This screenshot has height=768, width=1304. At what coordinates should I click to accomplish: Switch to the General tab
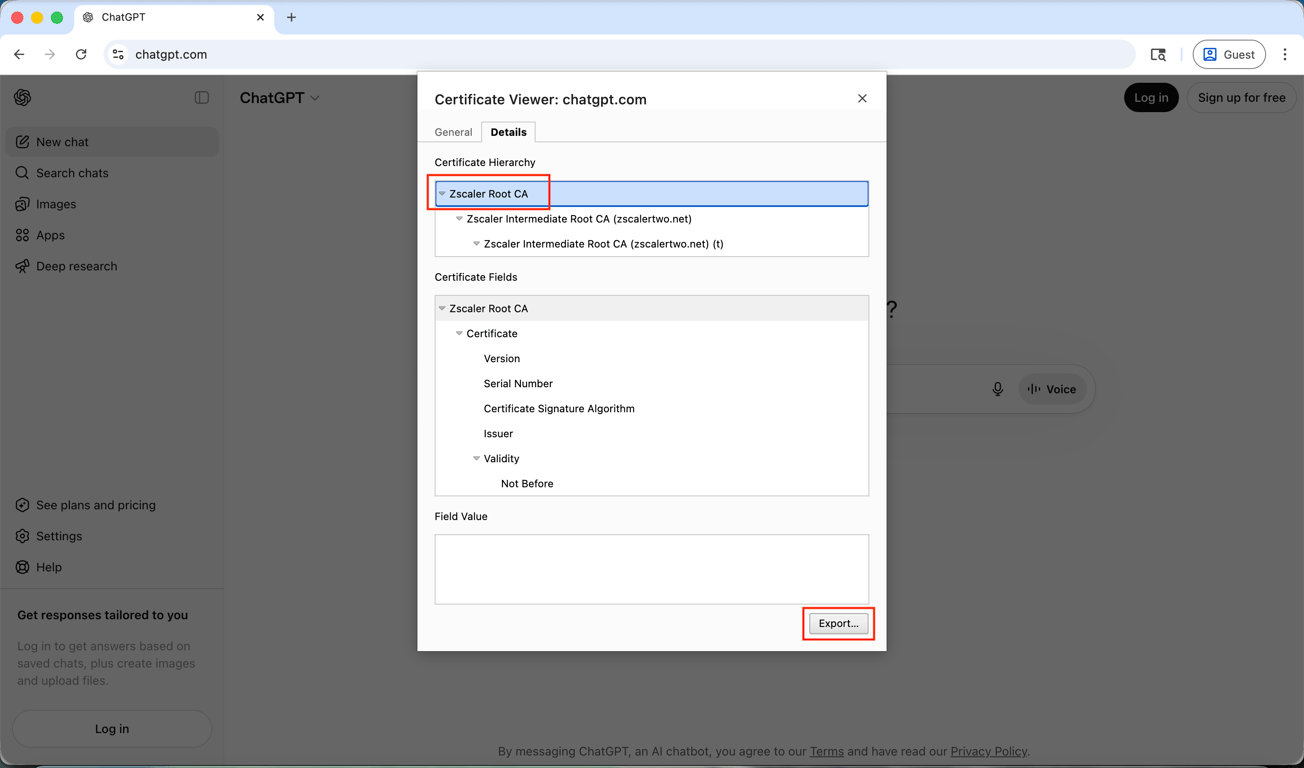(453, 132)
